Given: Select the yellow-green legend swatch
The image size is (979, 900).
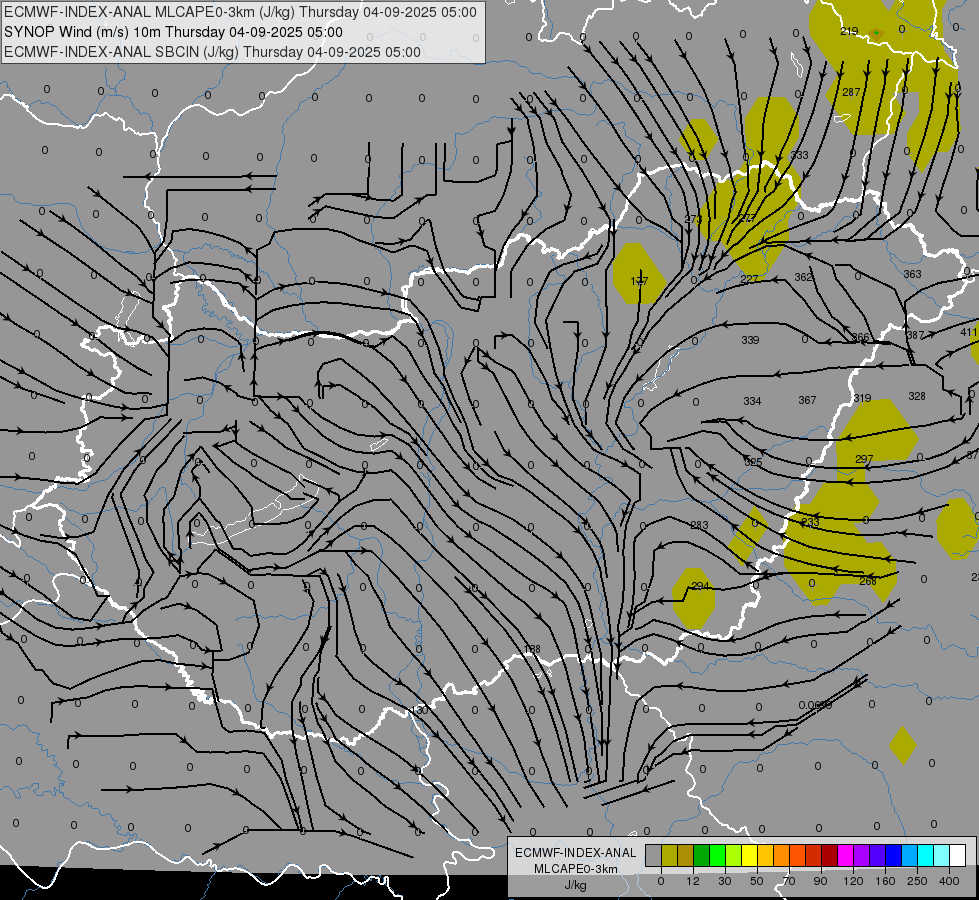Looking at the screenshot, I should (x=734, y=856).
